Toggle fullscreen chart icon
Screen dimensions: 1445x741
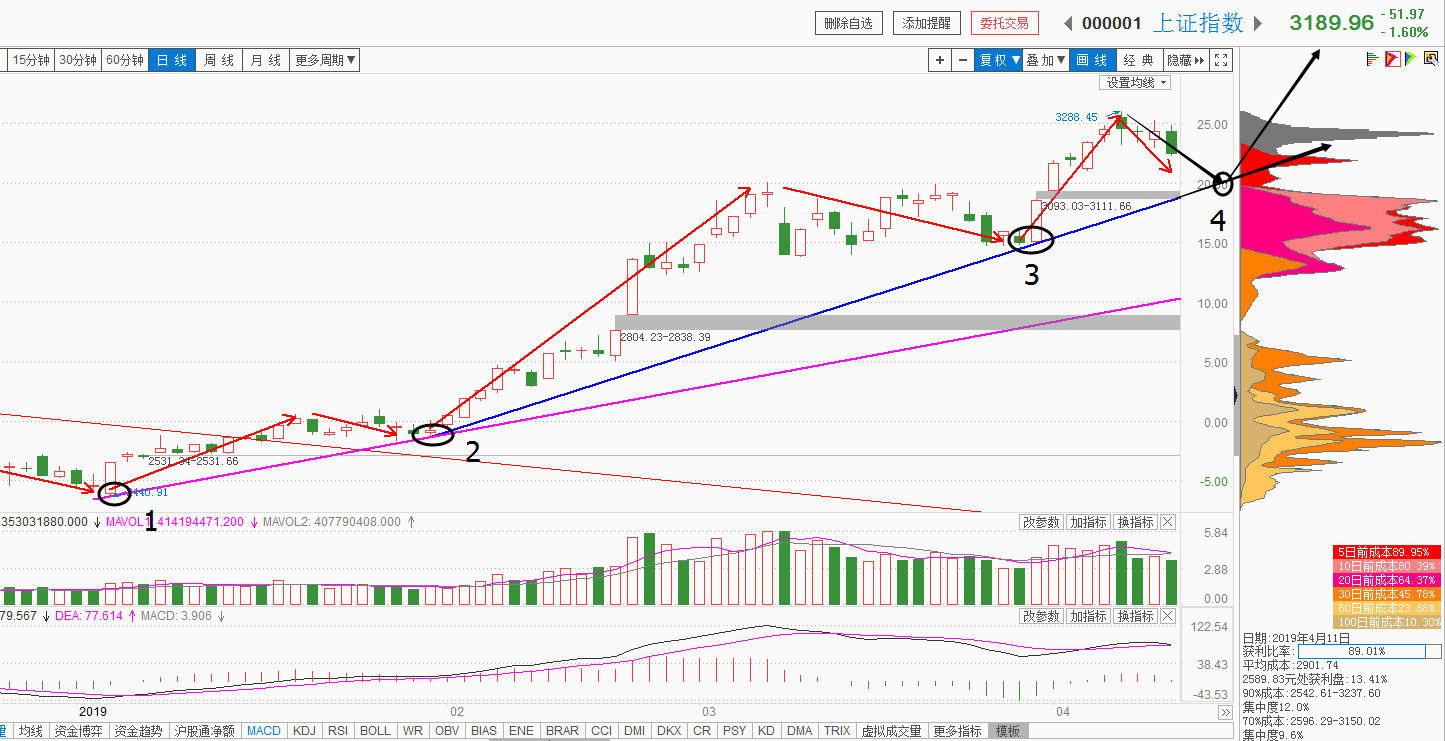click(1221, 60)
